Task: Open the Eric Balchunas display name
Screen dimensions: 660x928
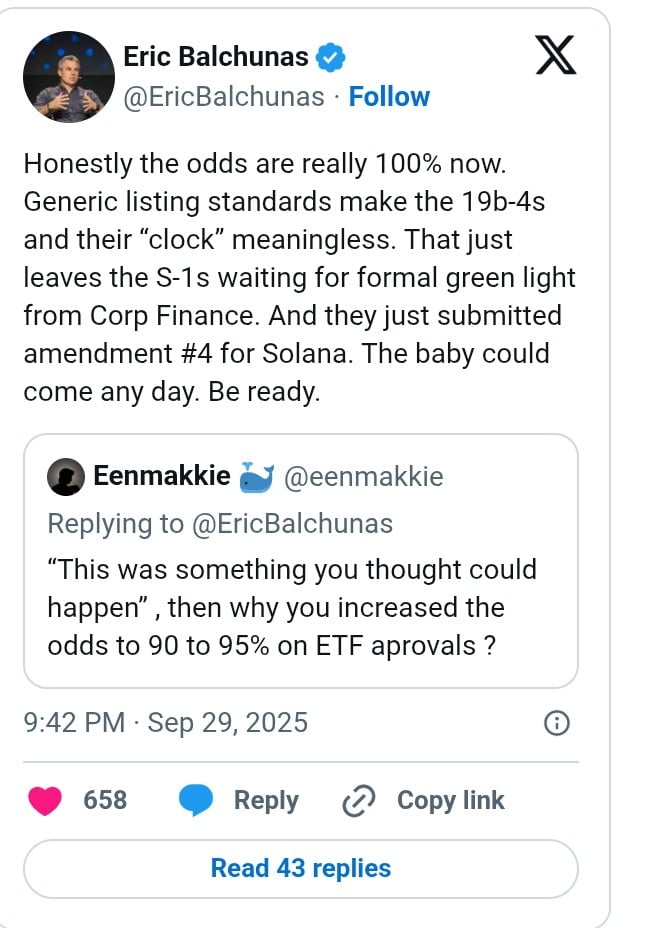Action: pos(215,58)
